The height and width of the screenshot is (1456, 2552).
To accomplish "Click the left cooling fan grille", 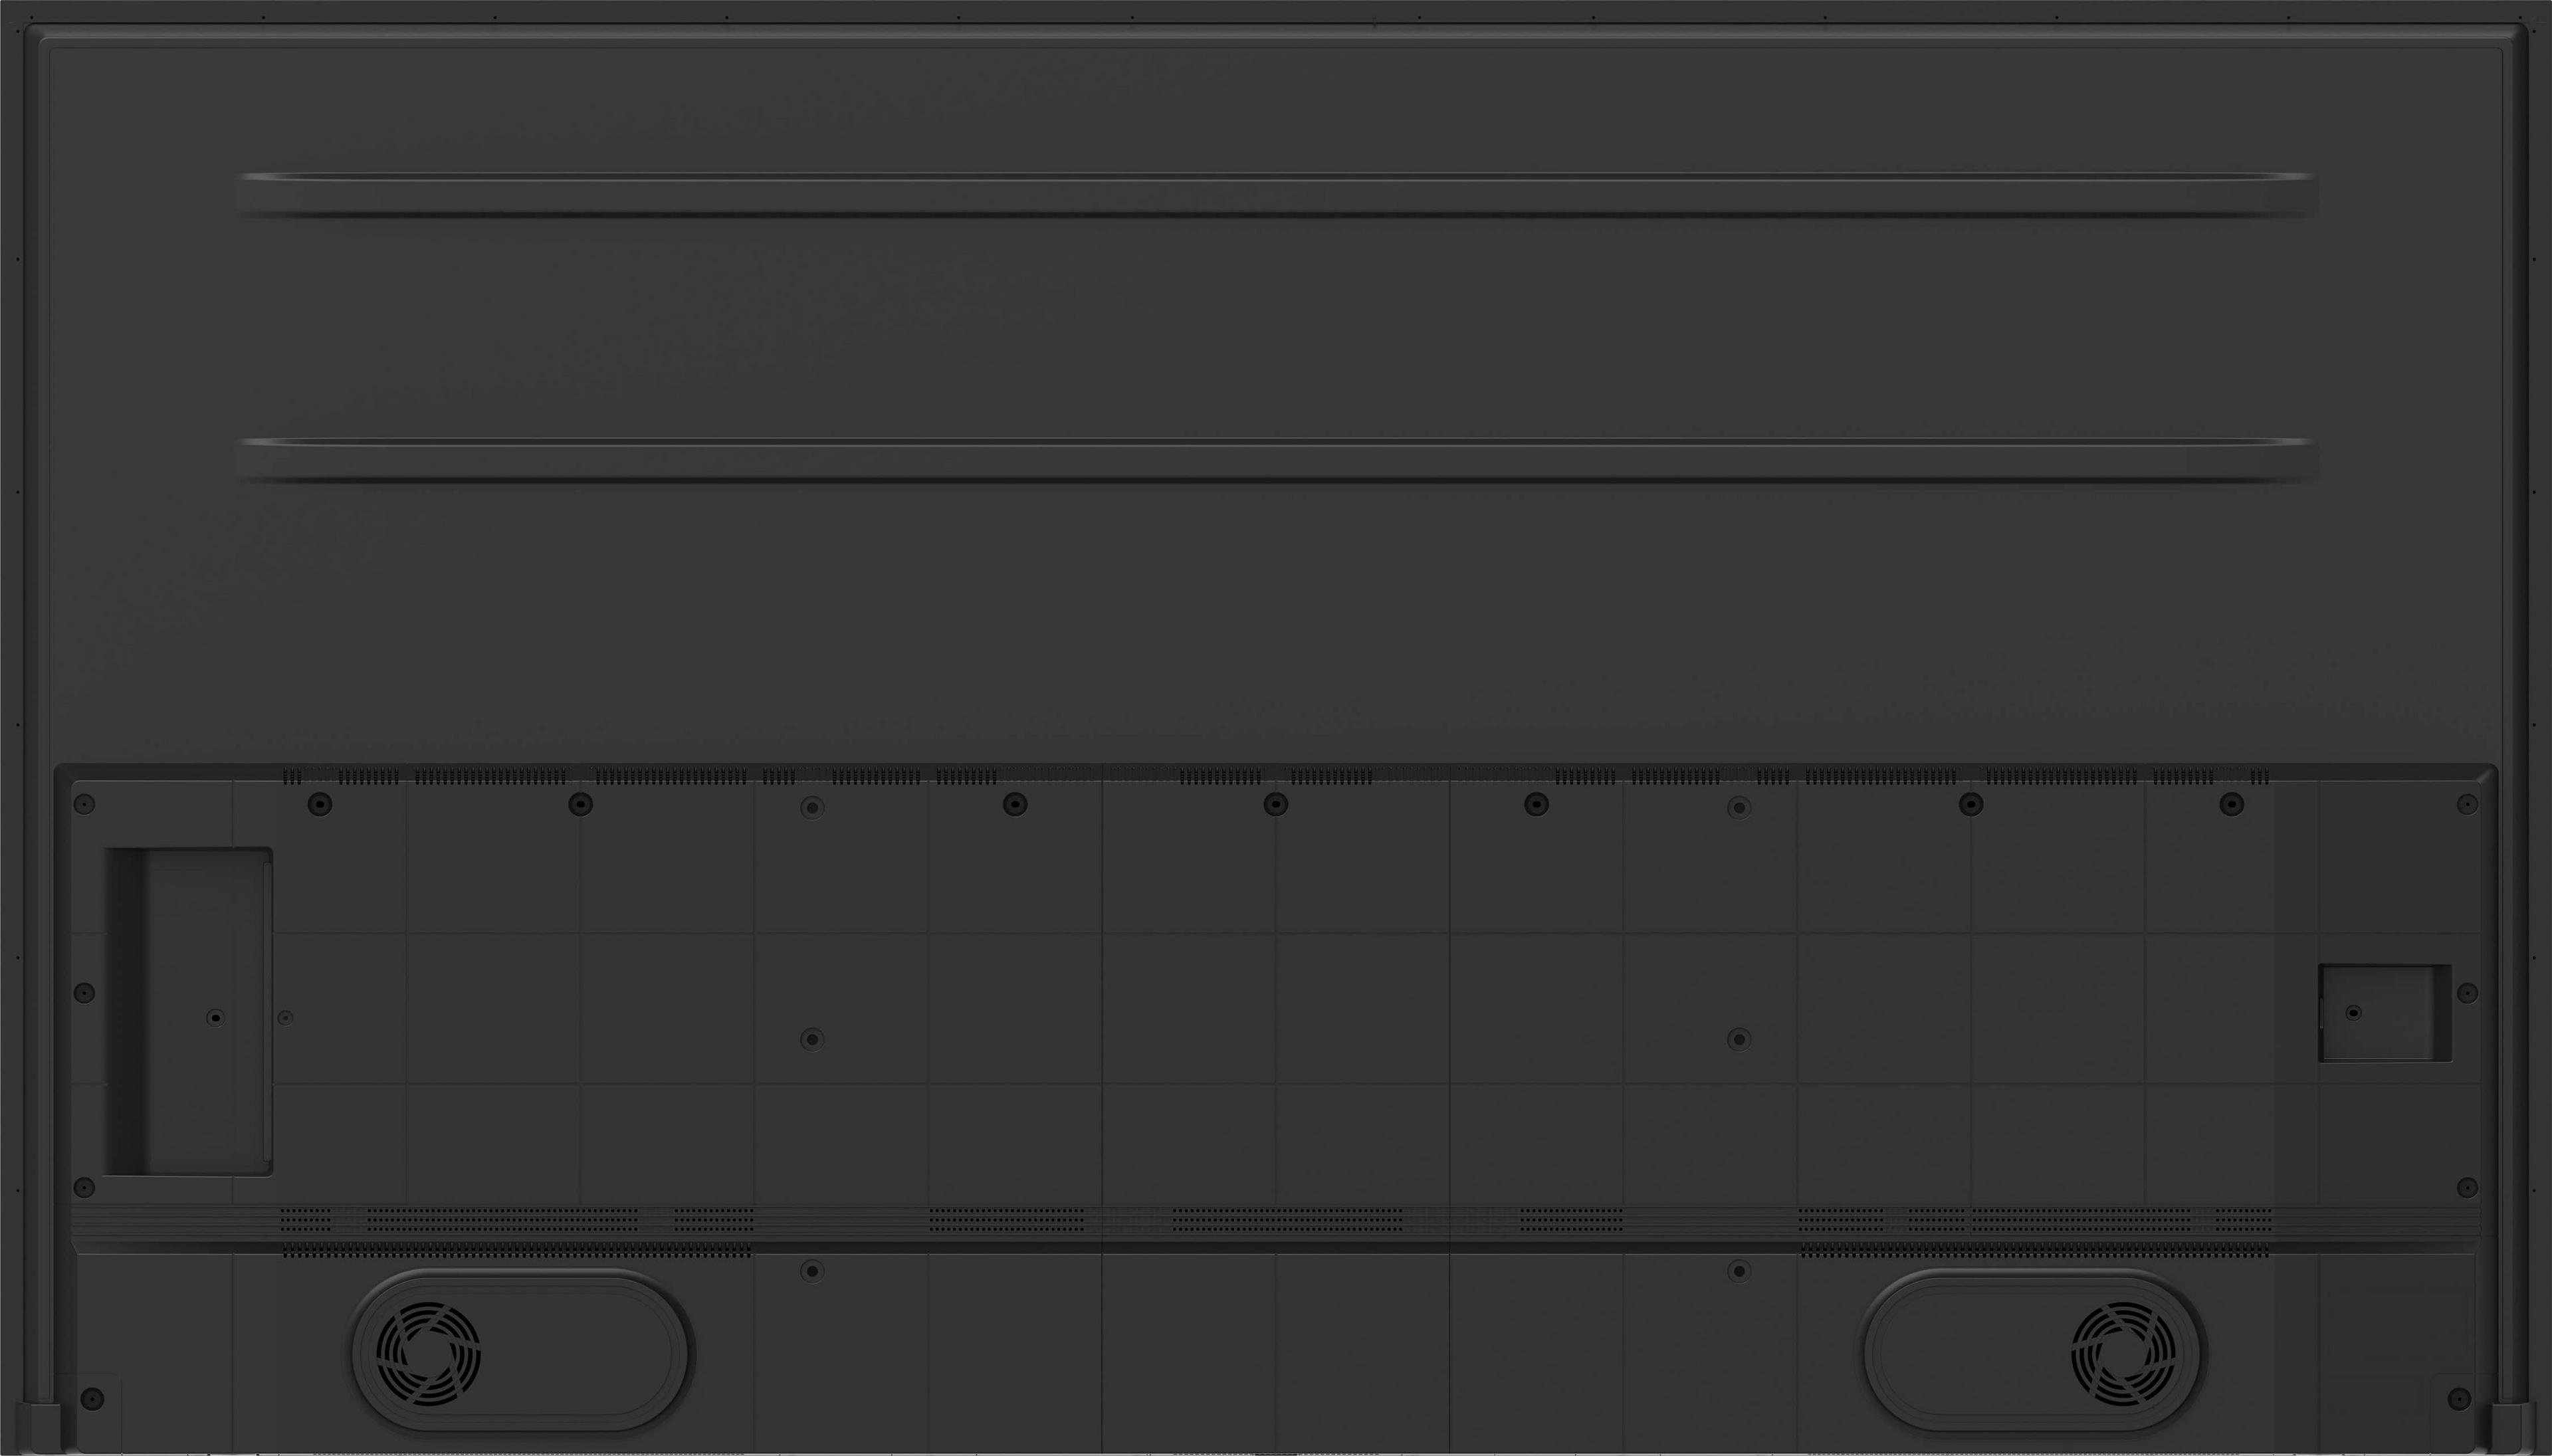I will [428, 1354].
